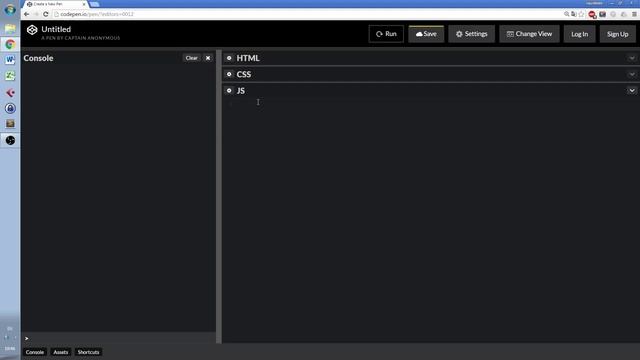Open the black circular taskbar app

10,140
